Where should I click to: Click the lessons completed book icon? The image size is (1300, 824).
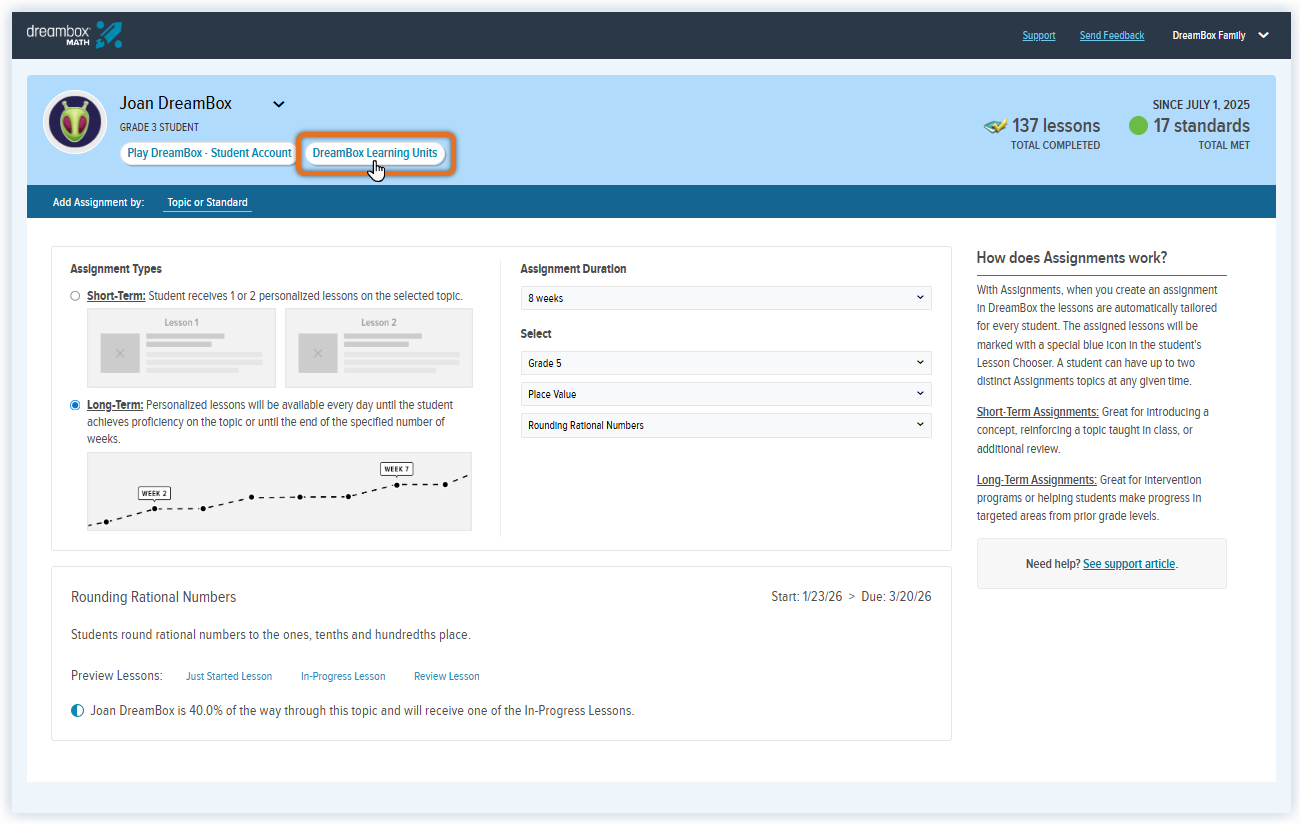coord(995,126)
